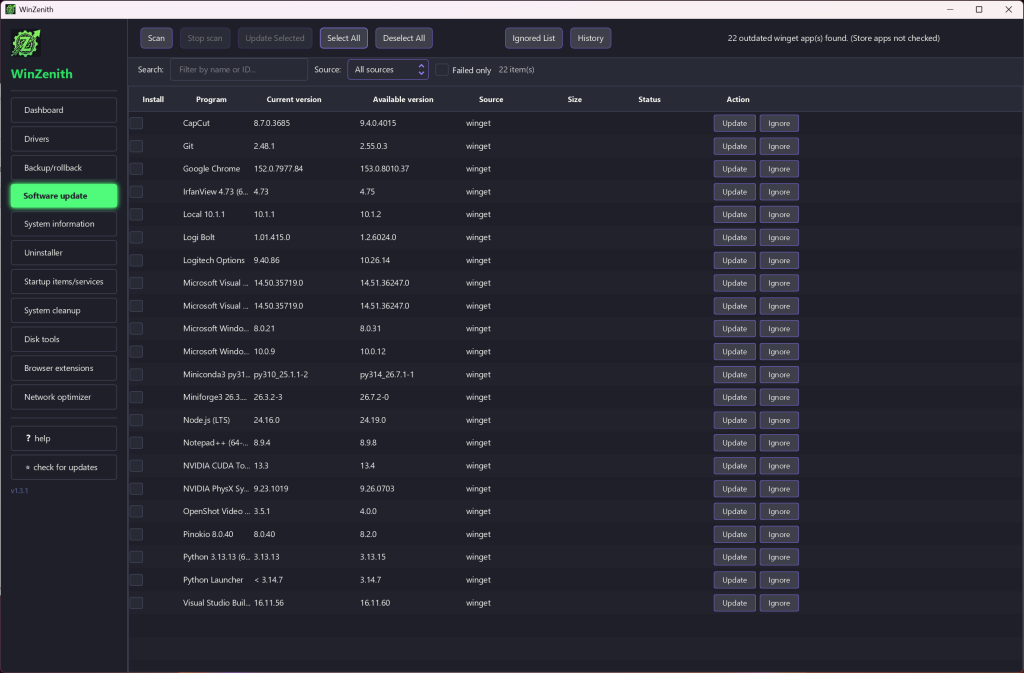Image resolution: width=1024 pixels, height=673 pixels.
Task: Open Startup items/services
Action: (64, 282)
